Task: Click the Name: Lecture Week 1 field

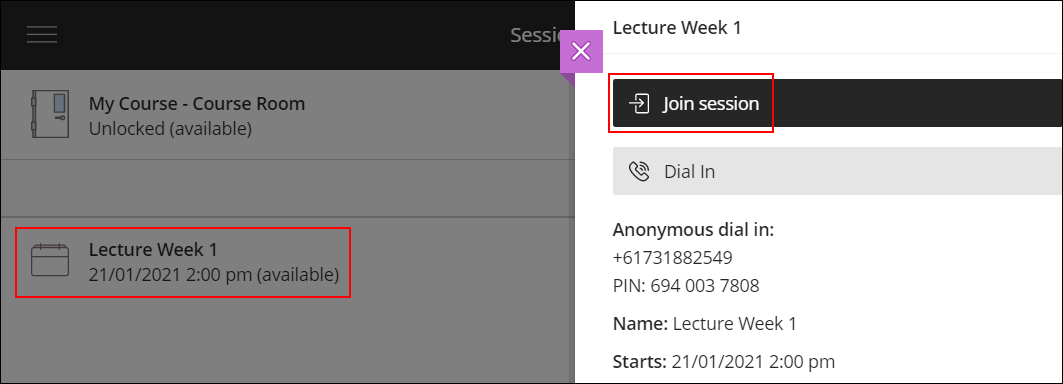Action: click(x=704, y=324)
